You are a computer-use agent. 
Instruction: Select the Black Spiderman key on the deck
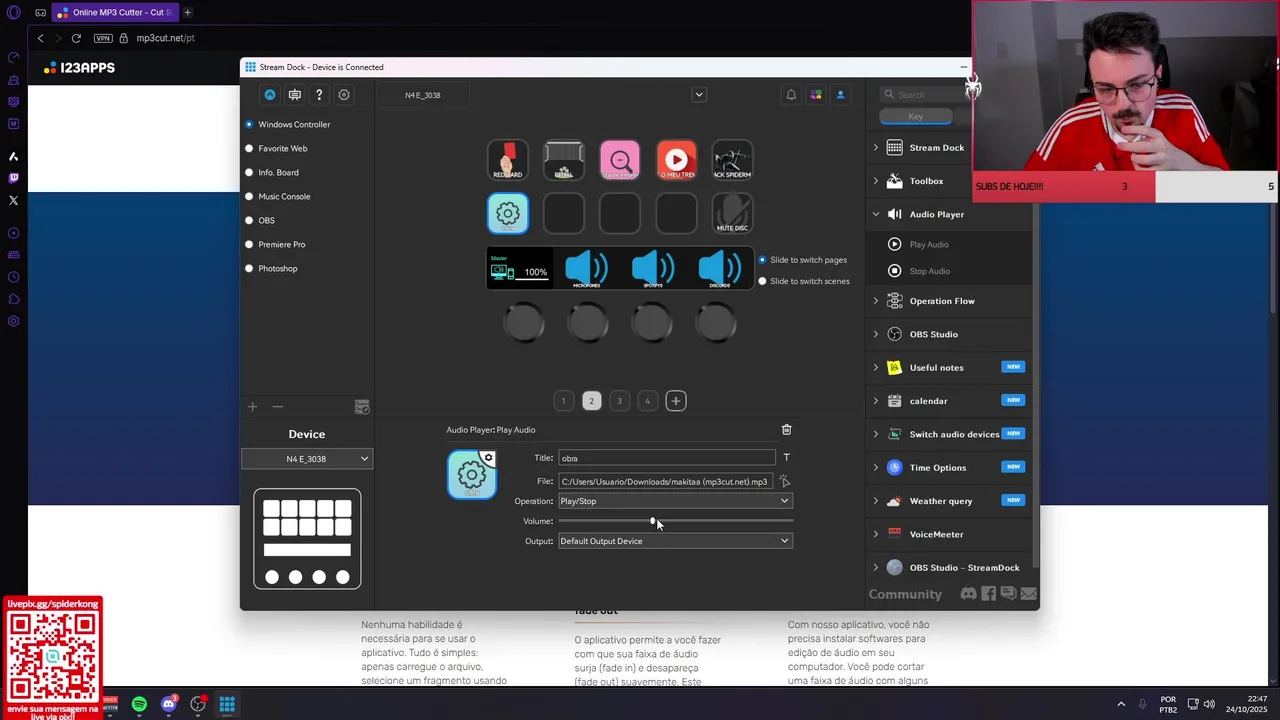(732, 160)
